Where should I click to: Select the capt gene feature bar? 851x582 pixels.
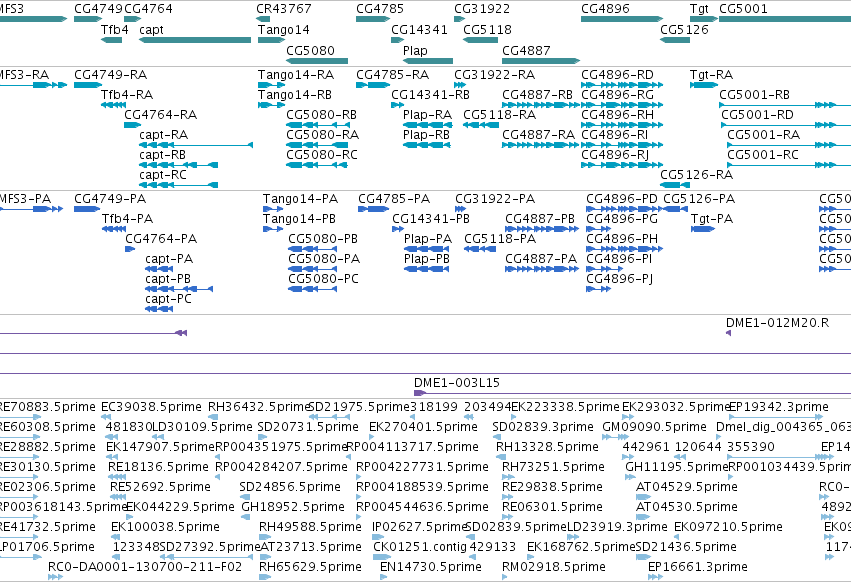(195, 40)
